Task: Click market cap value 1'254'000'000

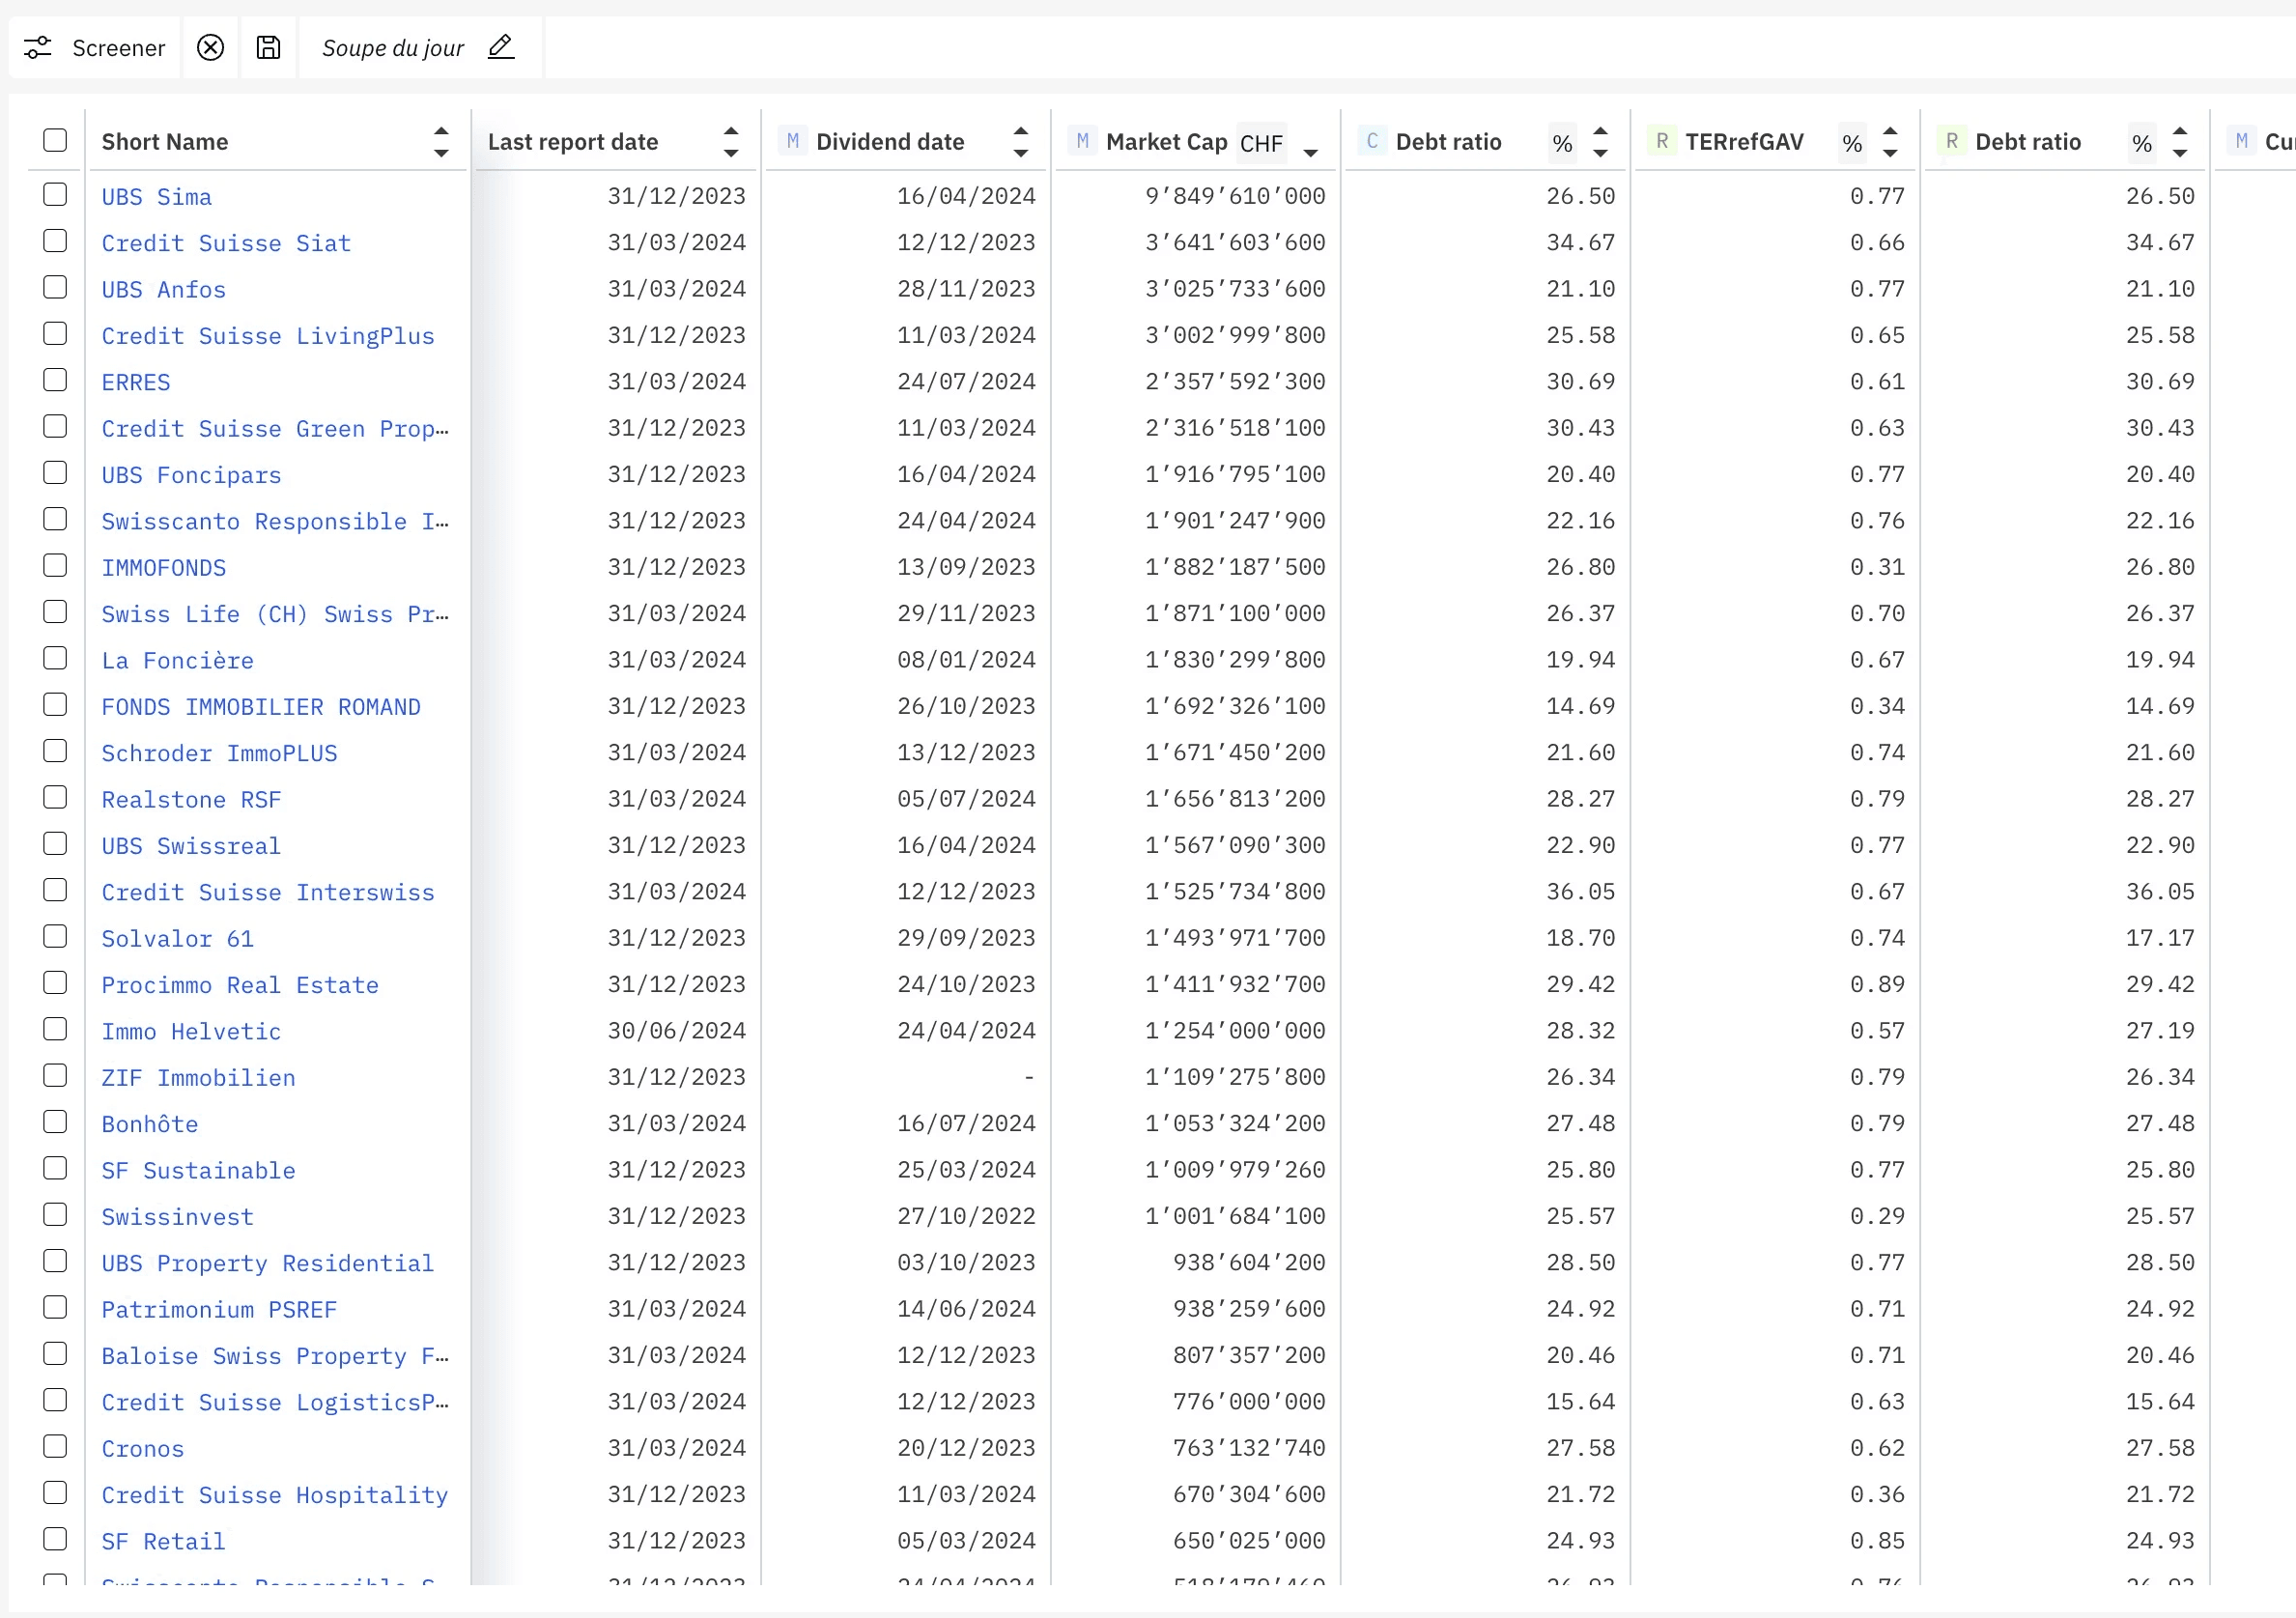Action: point(1236,1030)
